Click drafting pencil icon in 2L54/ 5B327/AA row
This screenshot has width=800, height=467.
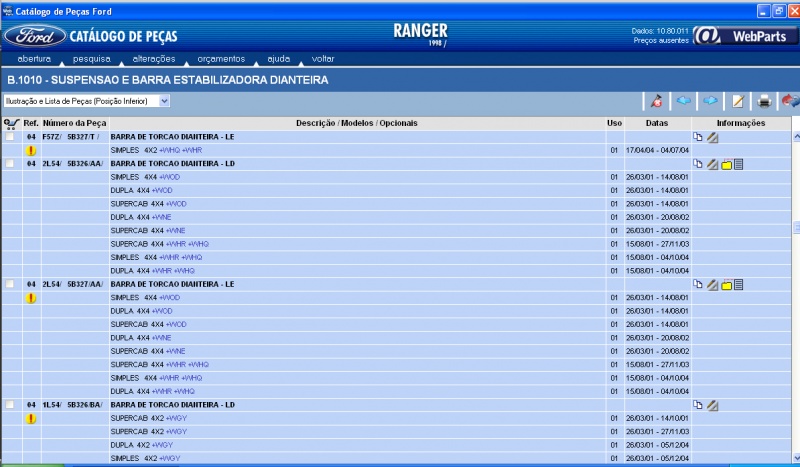click(x=712, y=285)
